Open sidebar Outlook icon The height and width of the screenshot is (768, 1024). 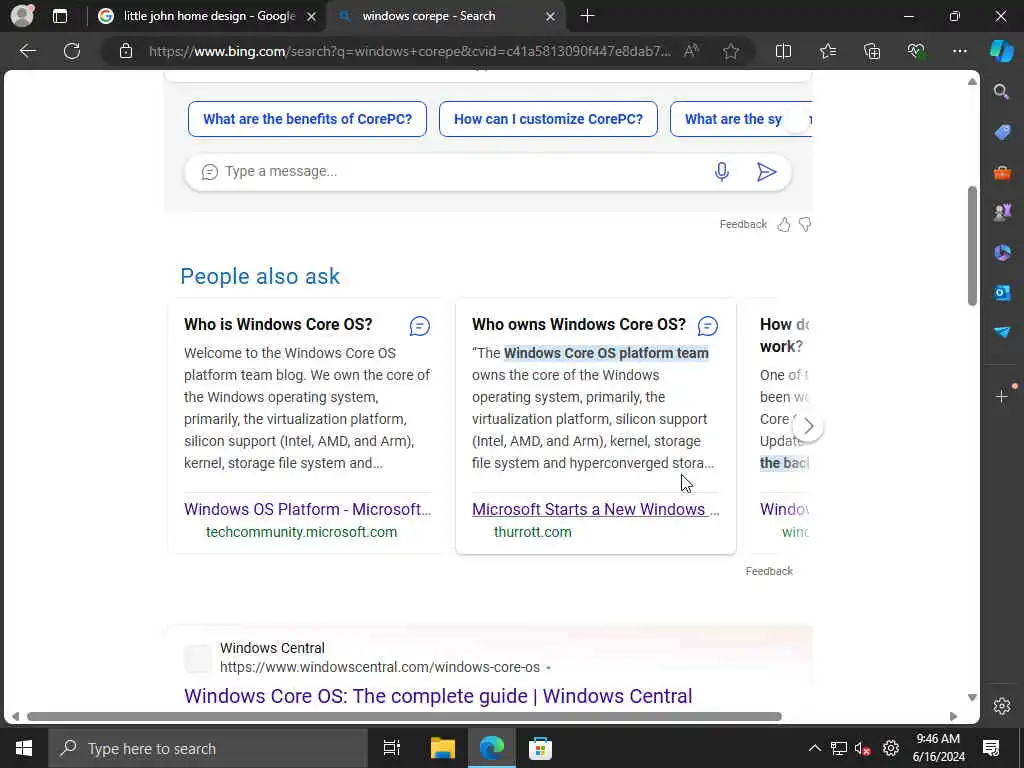(1002, 293)
